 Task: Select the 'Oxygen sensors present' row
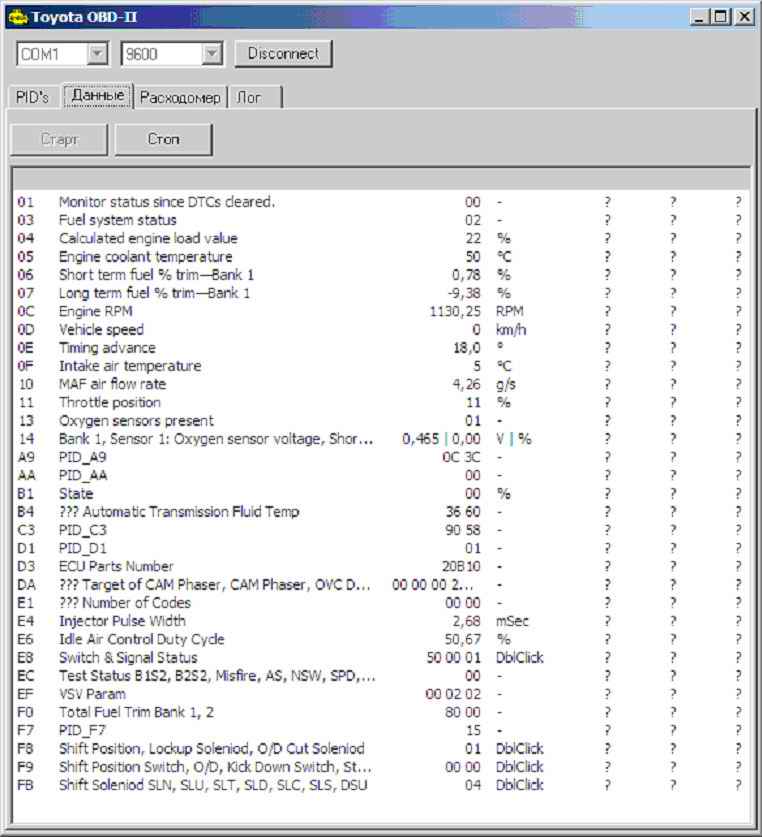point(381,421)
